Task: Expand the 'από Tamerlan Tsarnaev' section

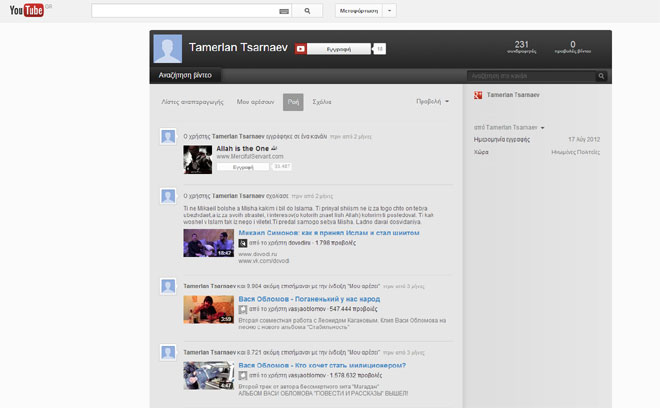Action: [x=509, y=128]
